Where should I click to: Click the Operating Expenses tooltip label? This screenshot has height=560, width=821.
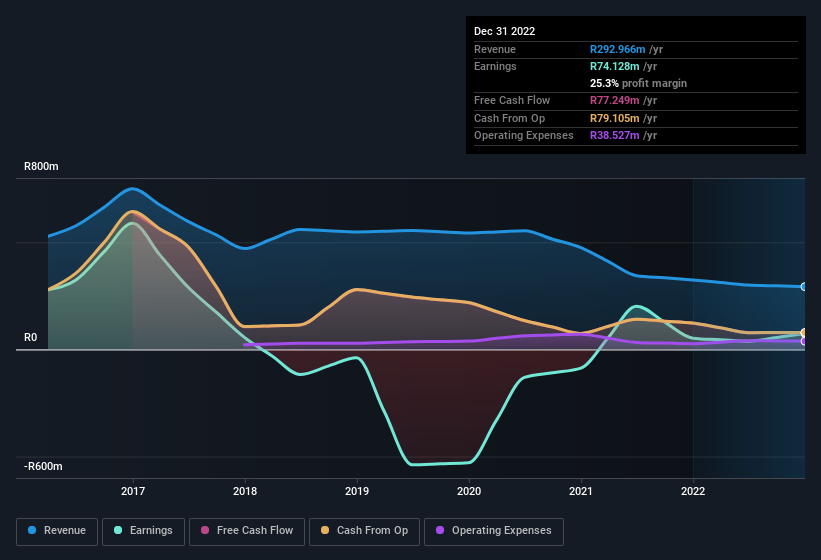[524, 136]
